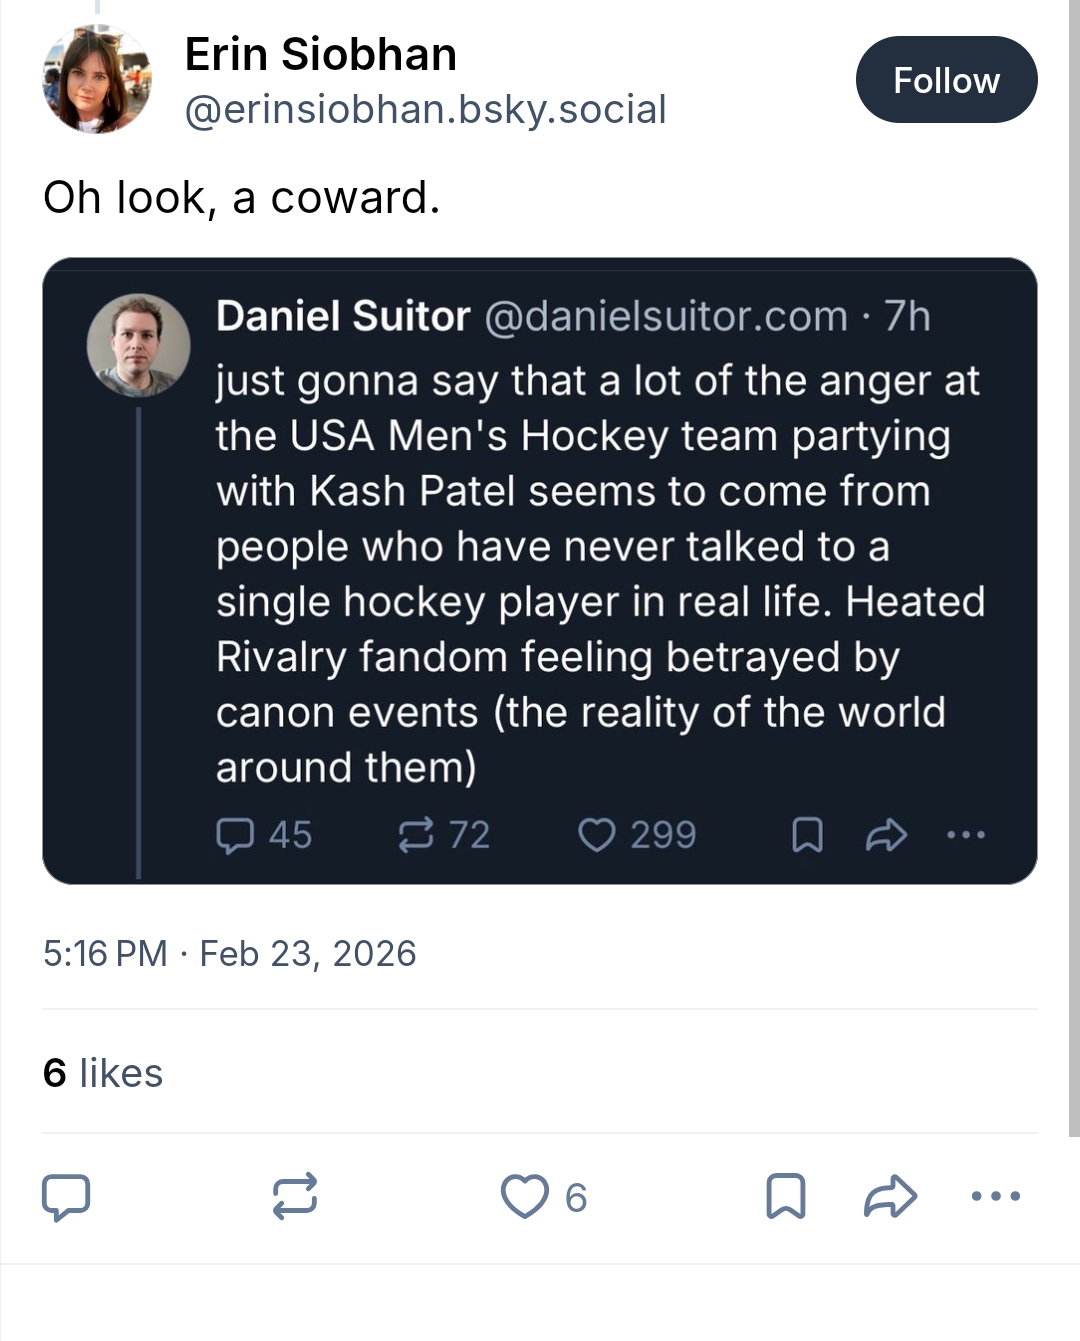Open the Erin Siobhan display name link

[320, 54]
